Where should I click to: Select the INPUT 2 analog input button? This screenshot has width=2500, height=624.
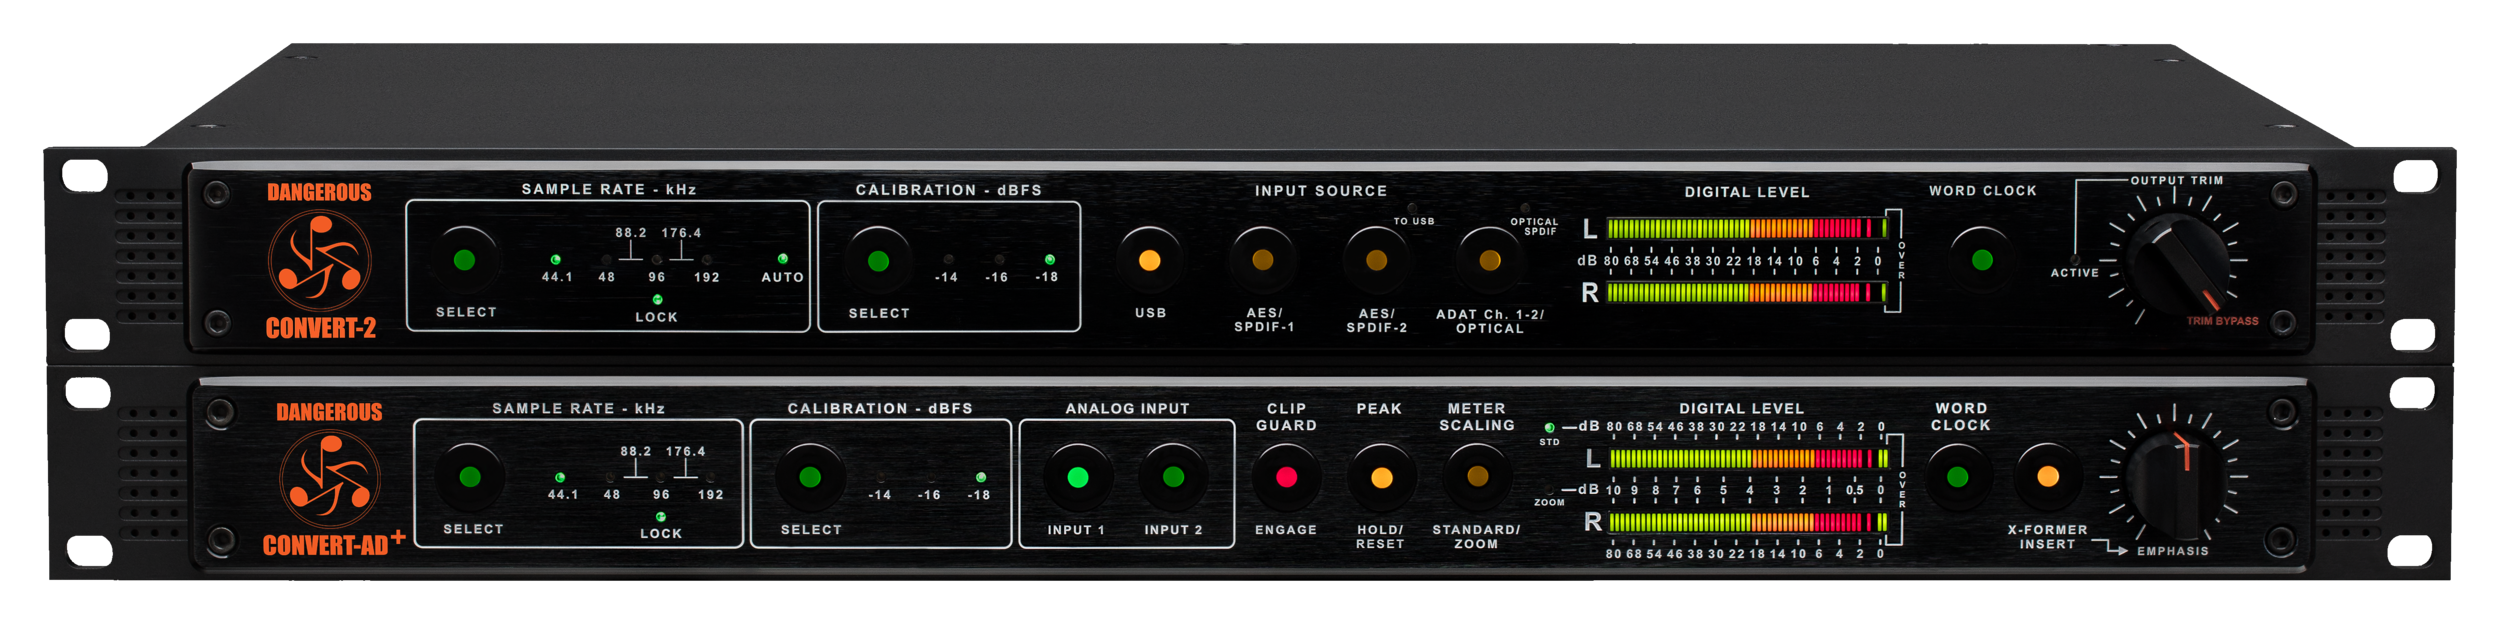[x=1174, y=477]
